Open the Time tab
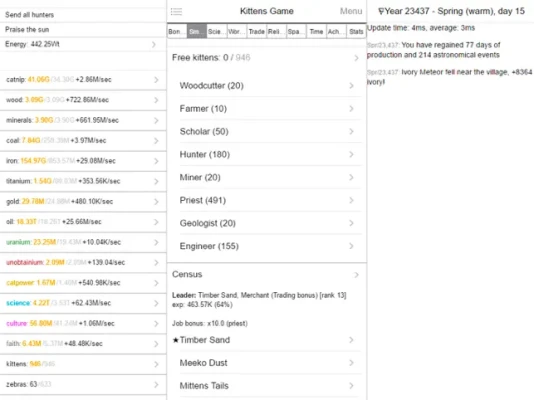534x400 pixels. click(x=316, y=32)
